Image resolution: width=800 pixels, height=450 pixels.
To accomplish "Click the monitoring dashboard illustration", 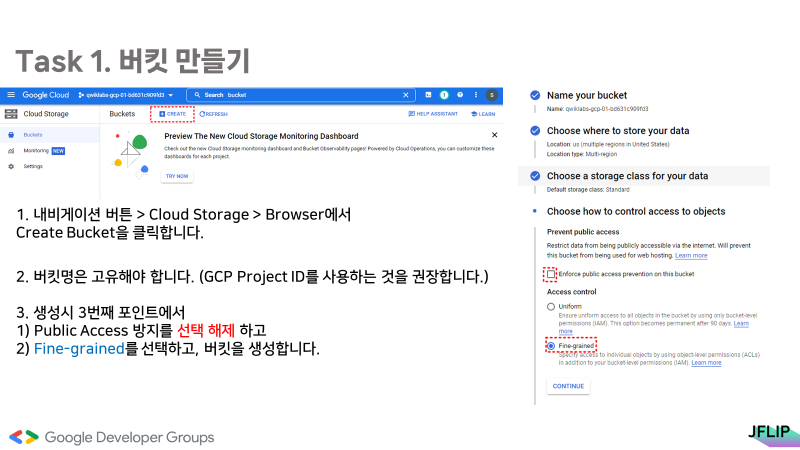I will (x=132, y=155).
